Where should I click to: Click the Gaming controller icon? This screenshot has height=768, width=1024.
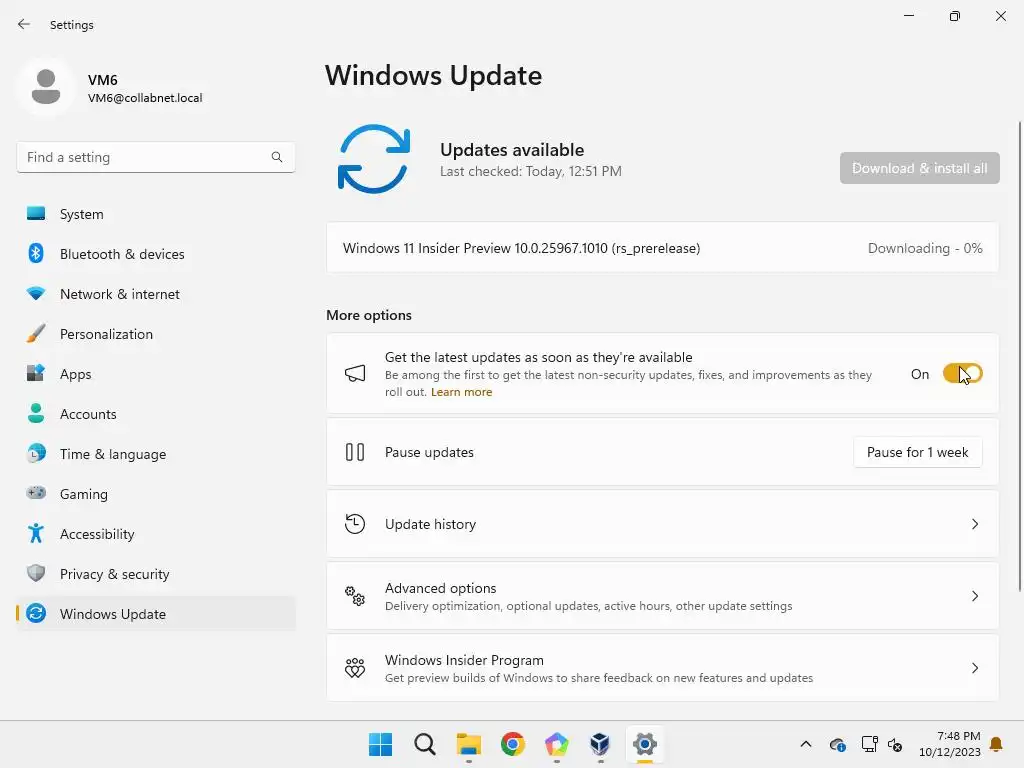pyautogui.click(x=36, y=493)
